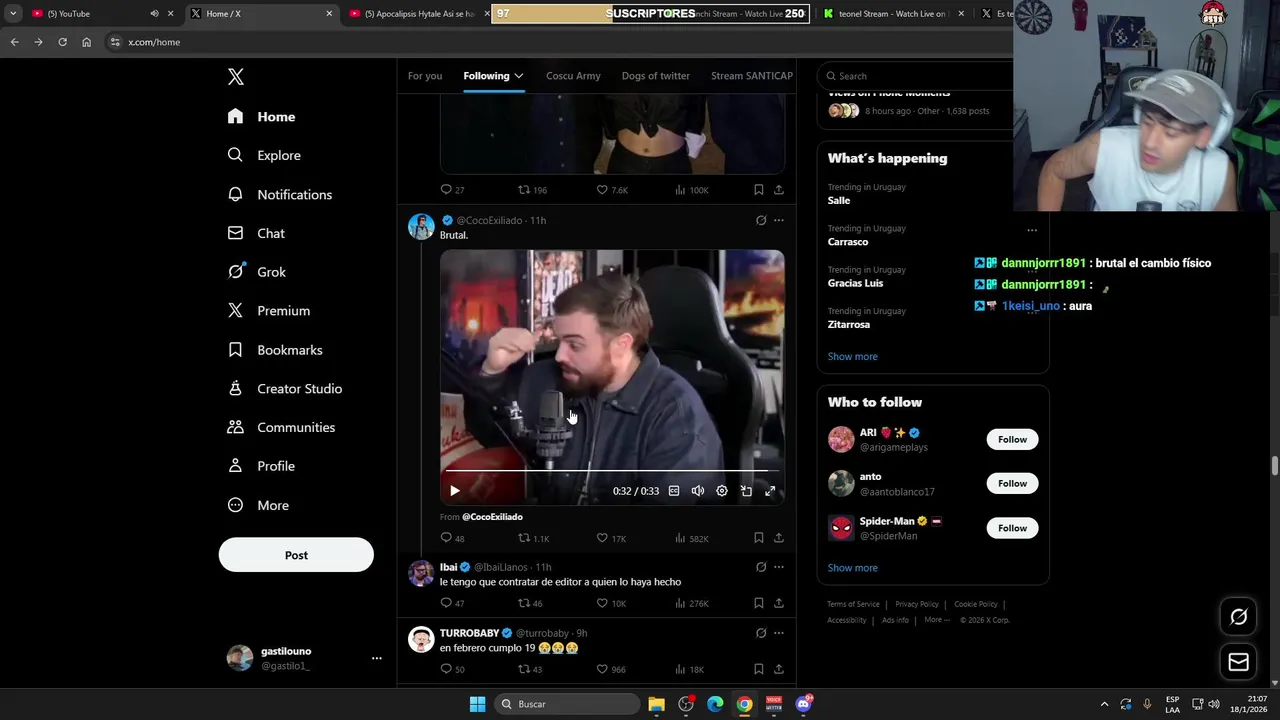Screen dimensions: 1280x720
Task: Open Show more under Who to follow
Action: click(852, 568)
